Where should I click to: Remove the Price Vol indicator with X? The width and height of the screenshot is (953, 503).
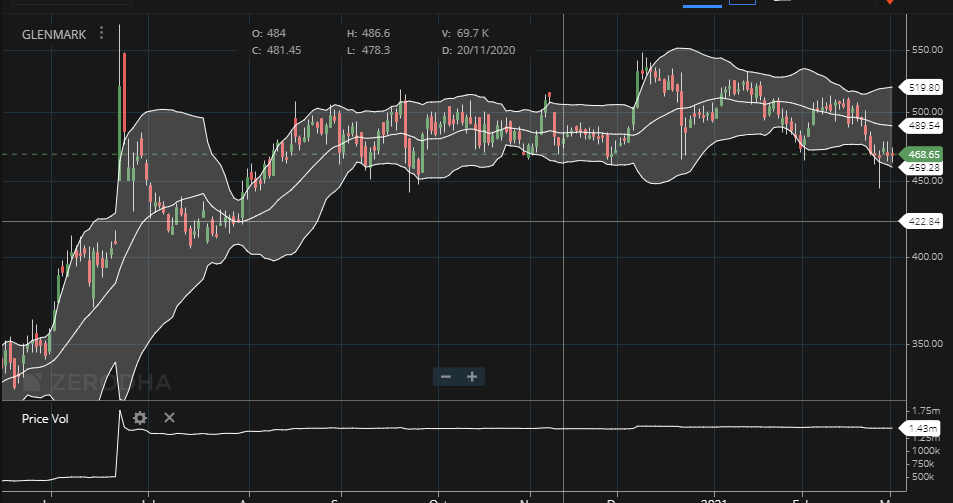170,418
